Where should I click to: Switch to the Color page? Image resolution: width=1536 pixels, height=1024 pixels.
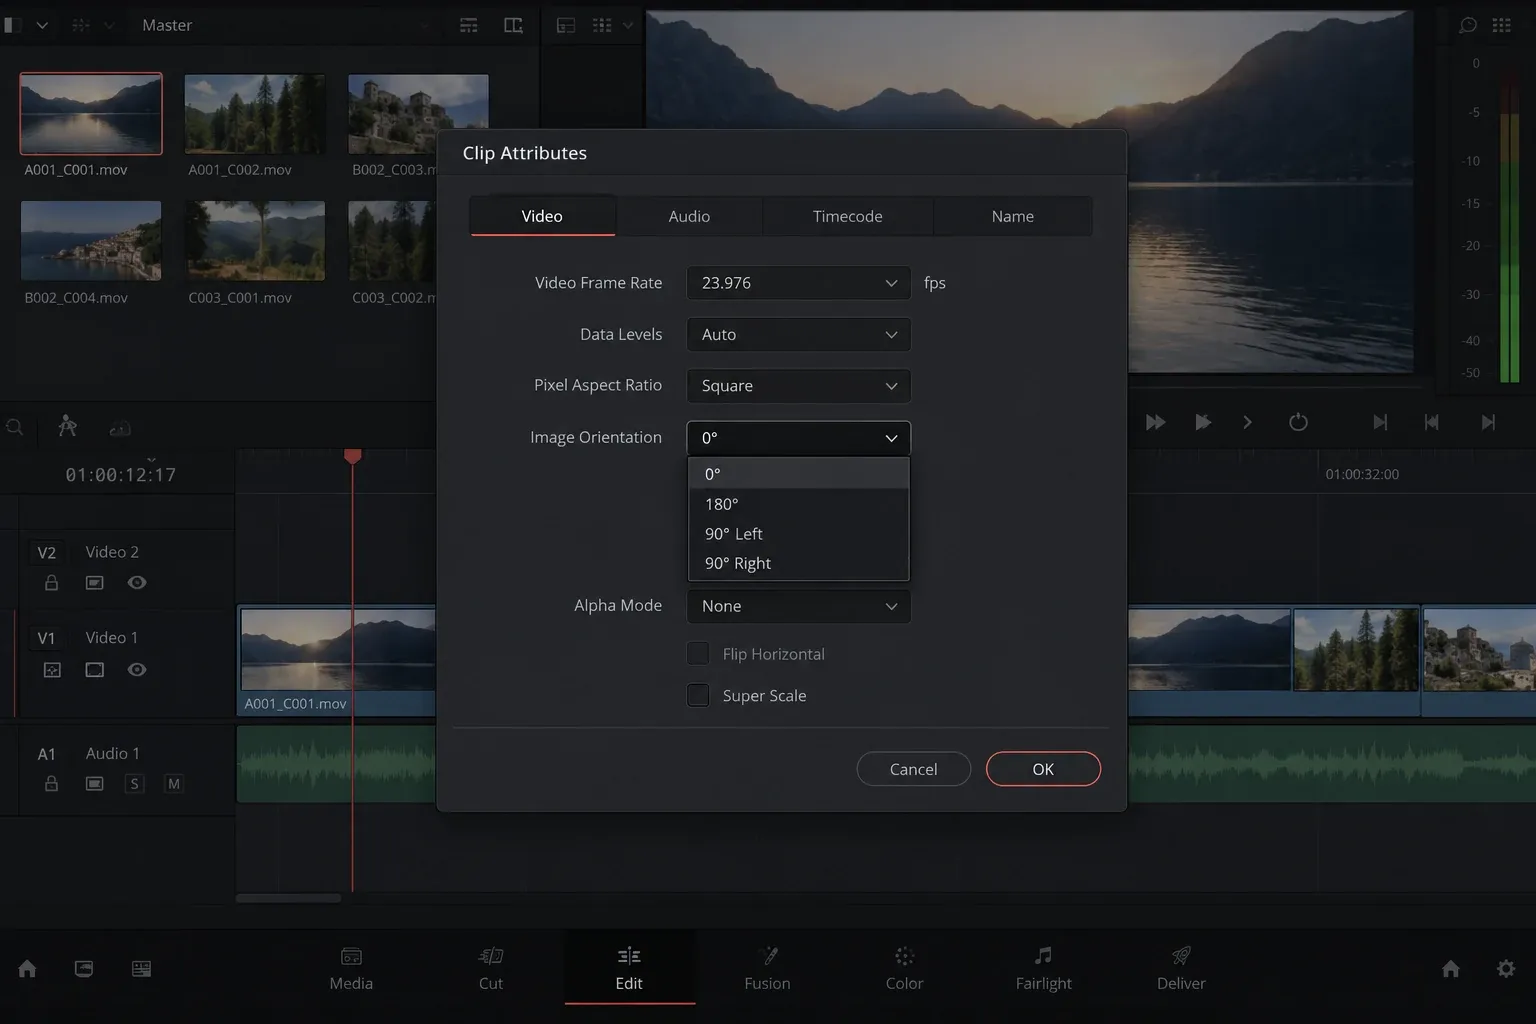(x=904, y=968)
